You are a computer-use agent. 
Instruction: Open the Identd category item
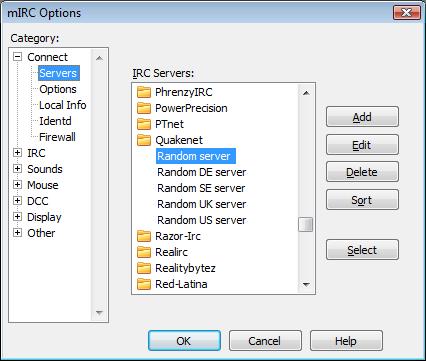55,121
